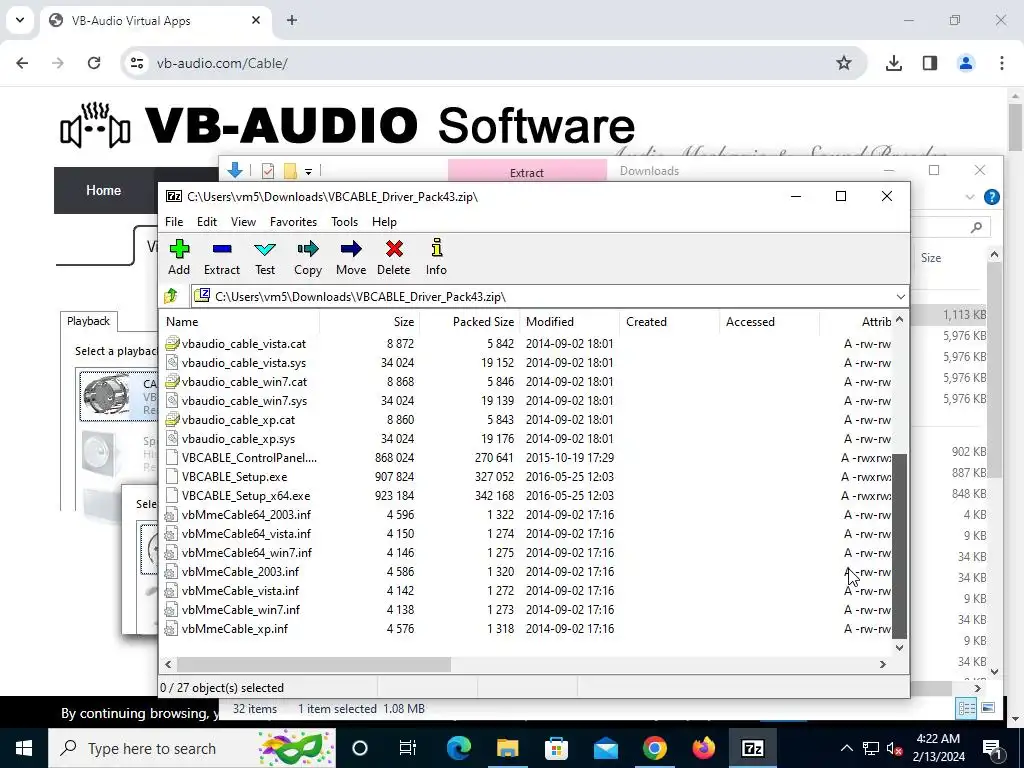This screenshot has height=768, width=1024.
Task: Bookmark this page with the star icon
Action: pyautogui.click(x=844, y=63)
